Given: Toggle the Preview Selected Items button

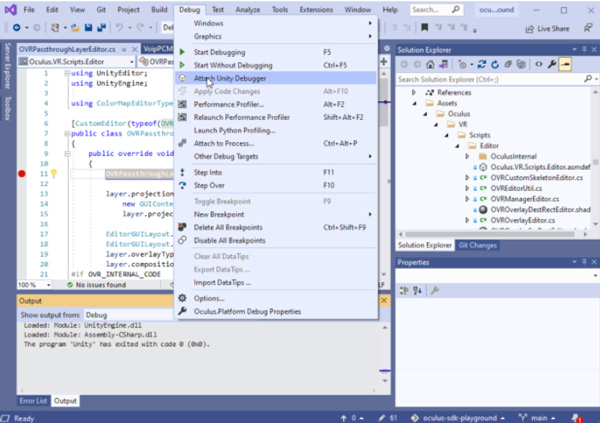Looking at the screenshot, I should [565, 64].
